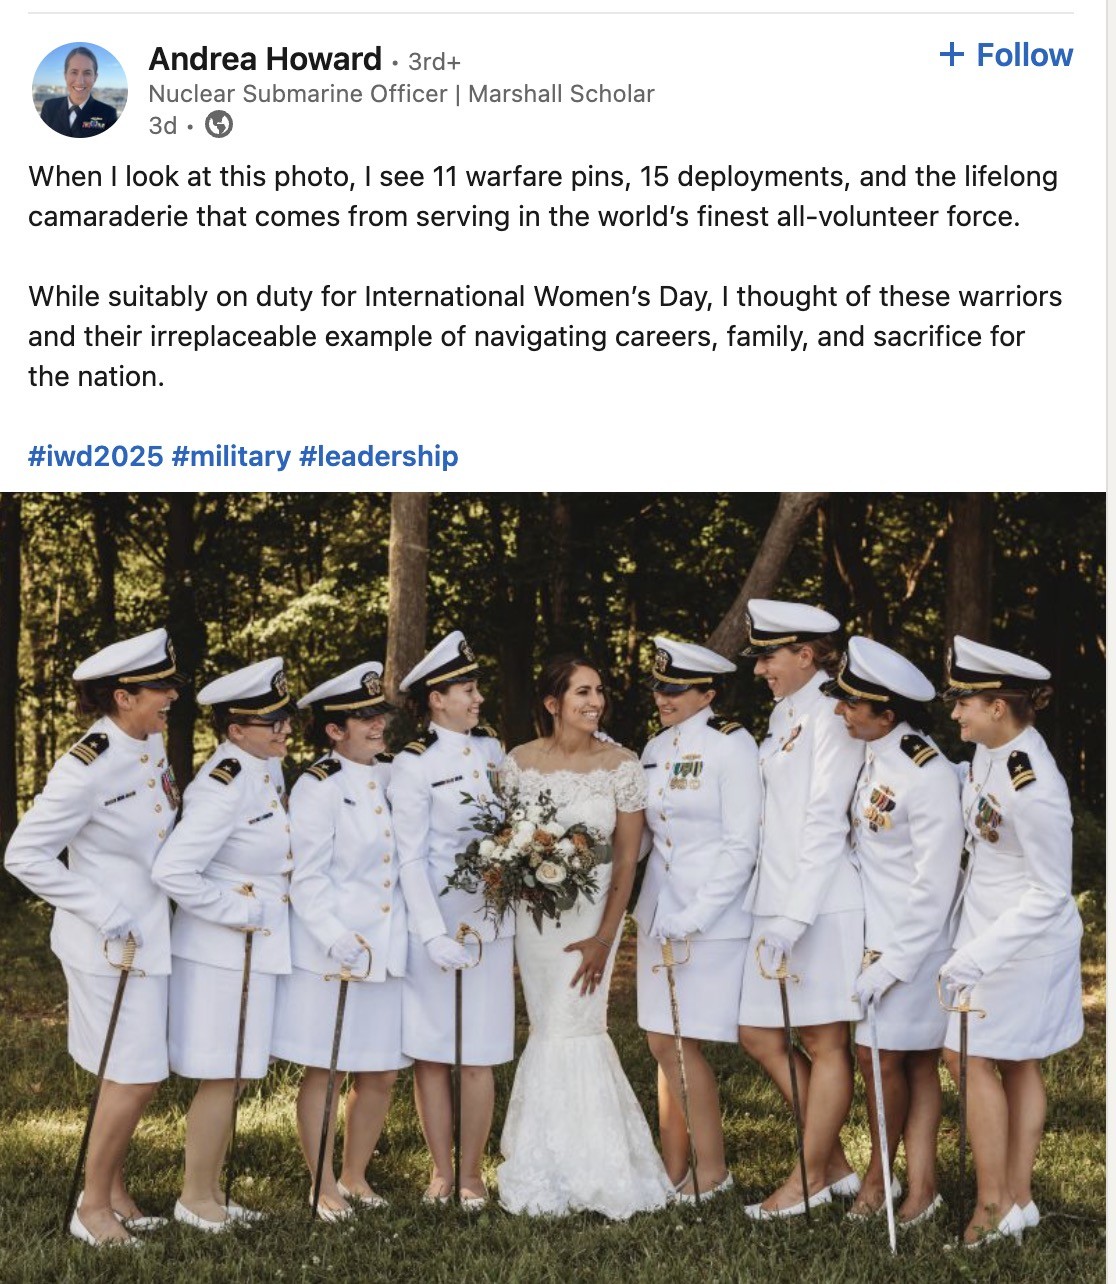Viewport: 1116px width, 1284px height.
Task: Open the #military hashtag
Action: pos(231,456)
